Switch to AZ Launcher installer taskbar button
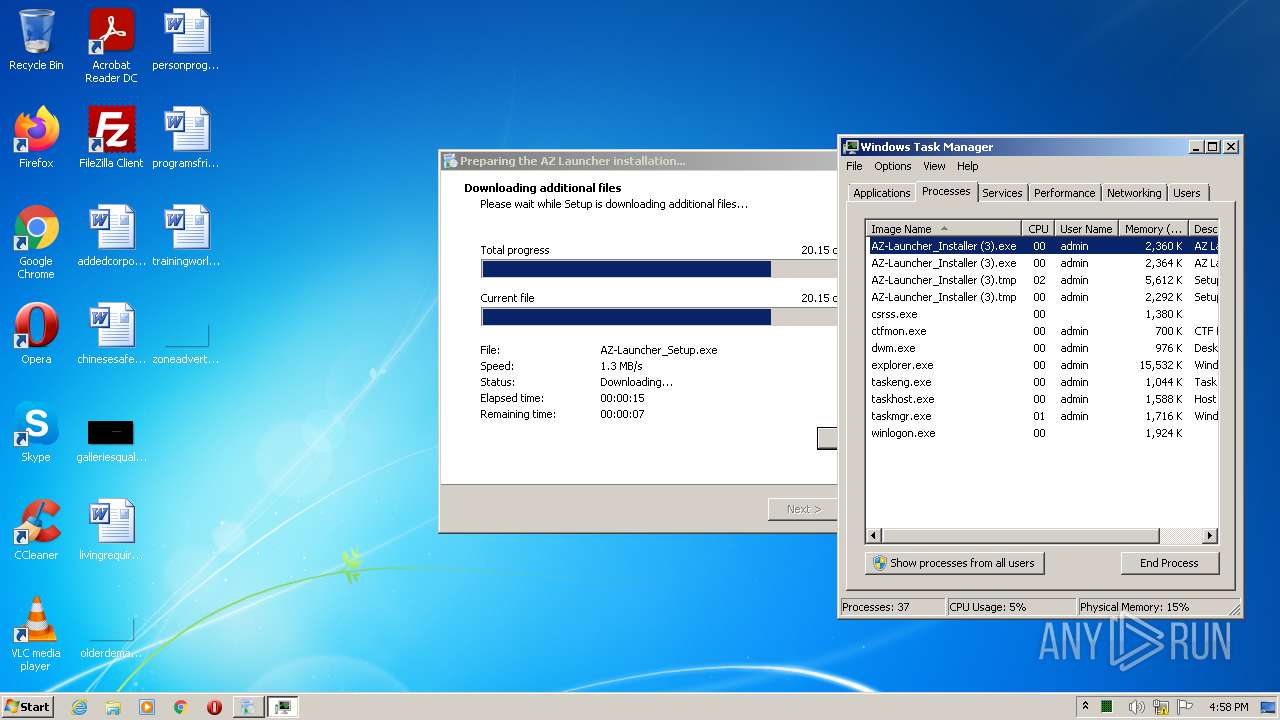 pos(248,707)
